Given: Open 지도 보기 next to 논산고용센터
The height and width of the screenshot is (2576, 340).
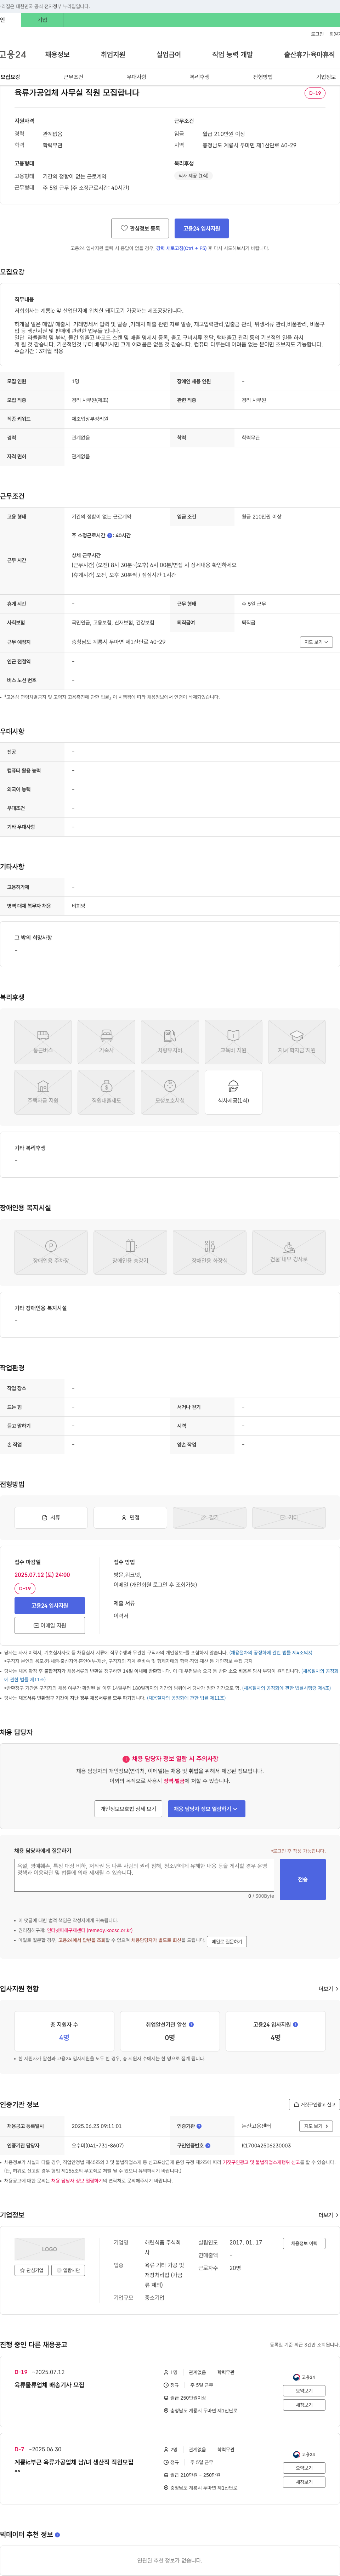Looking at the screenshot, I should pos(316,2126).
